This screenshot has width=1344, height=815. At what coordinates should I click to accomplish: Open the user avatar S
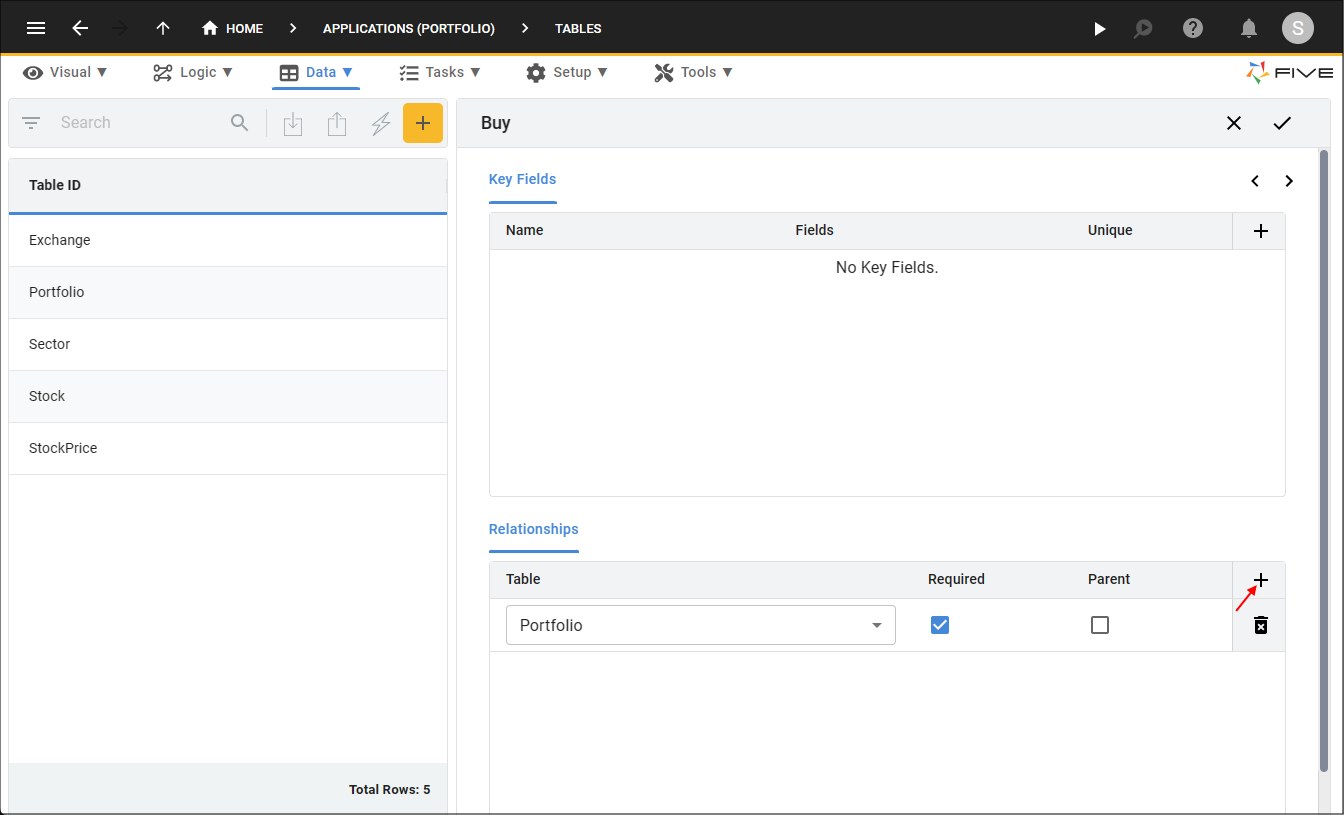pyautogui.click(x=1298, y=28)
